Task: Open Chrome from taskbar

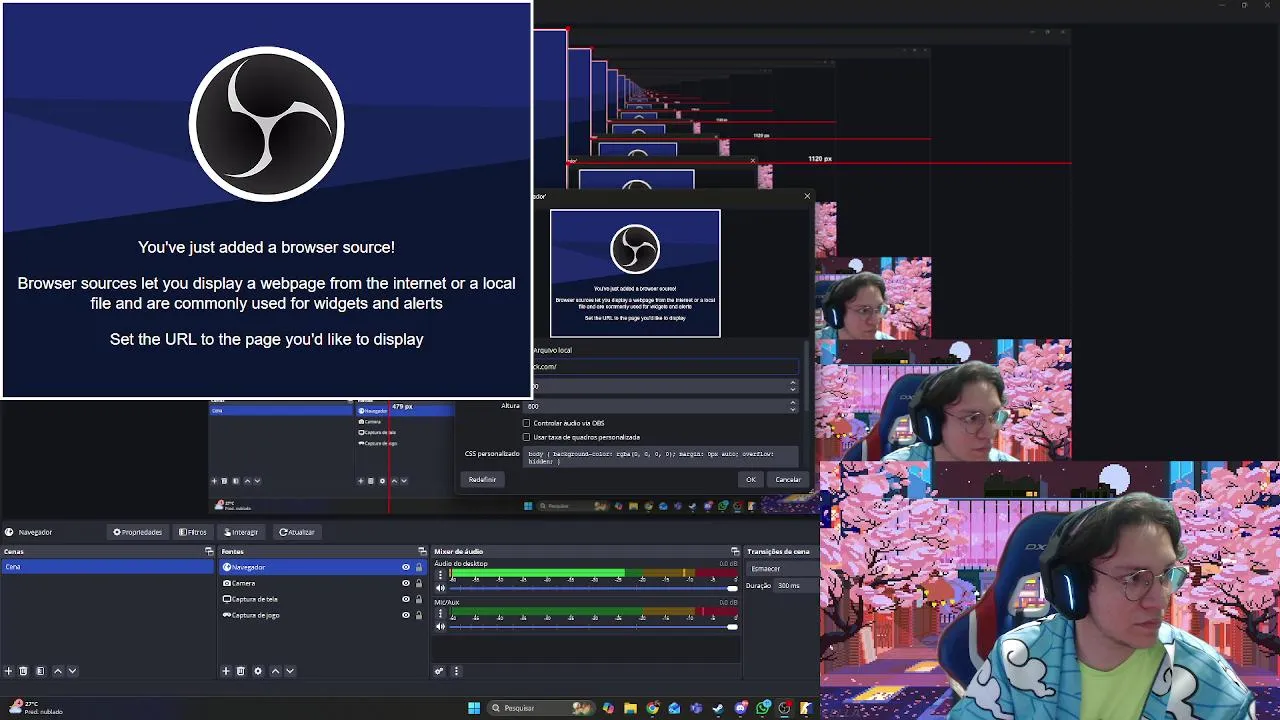Action: 652,708
